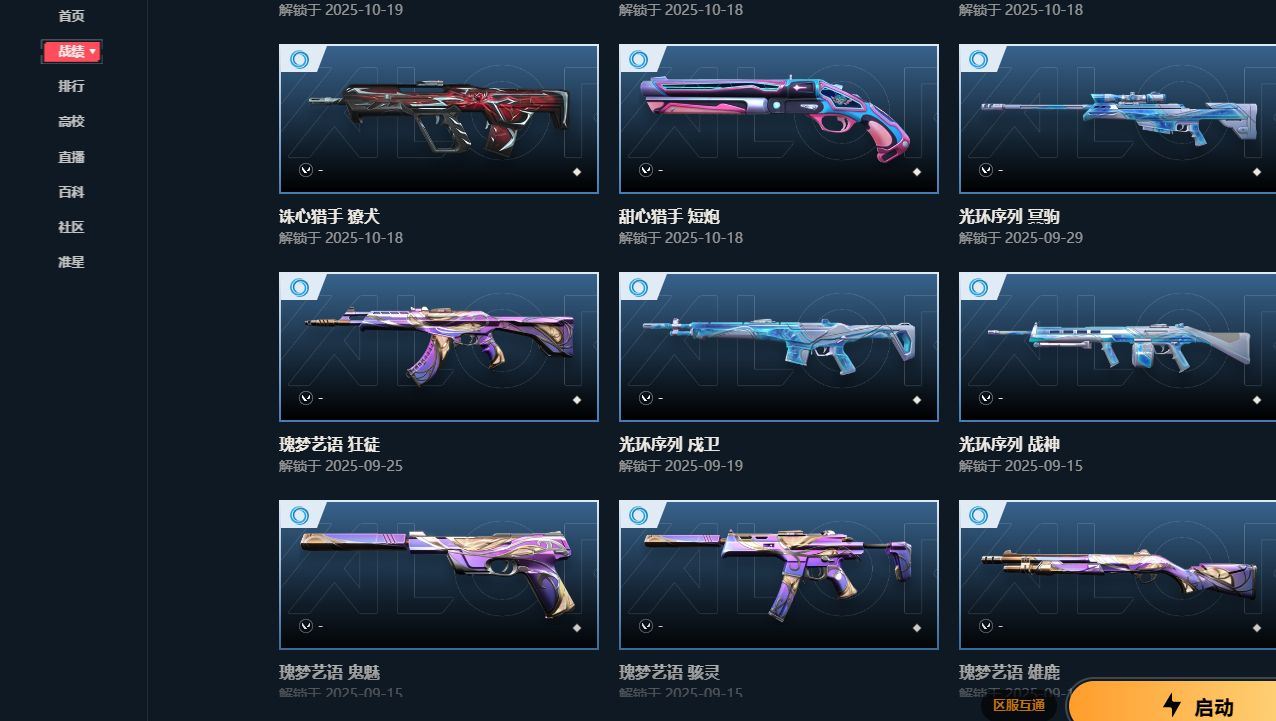
Task: Go to the 排行 section
Action: pos(72,86)
